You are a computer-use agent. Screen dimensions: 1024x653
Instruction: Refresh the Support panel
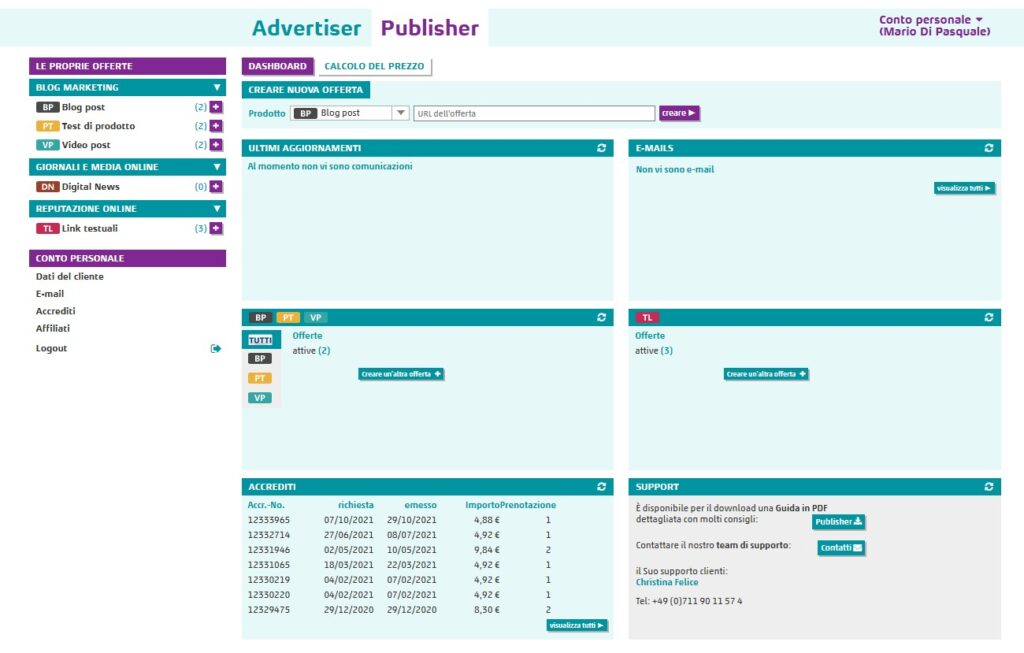pyautogui.click(x=989, y=486)
